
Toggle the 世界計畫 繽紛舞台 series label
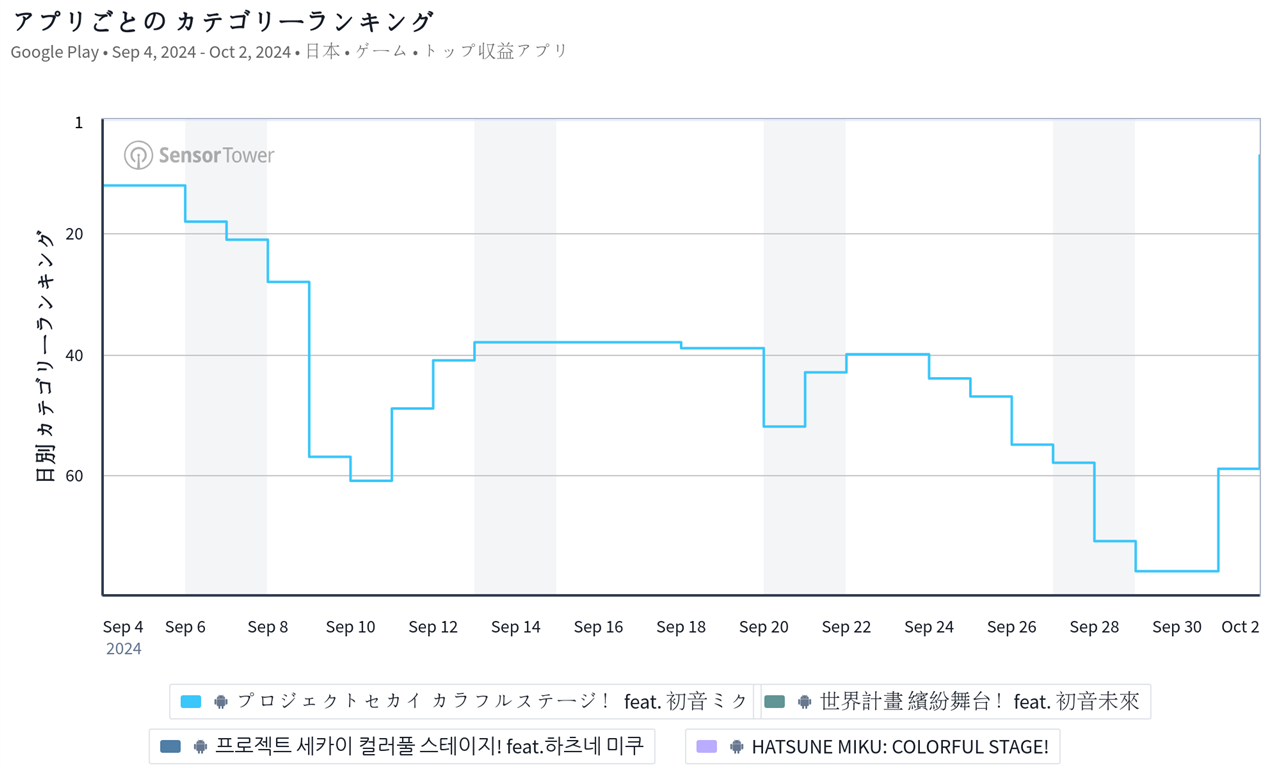pyautogui.click(x=979, y=702)
